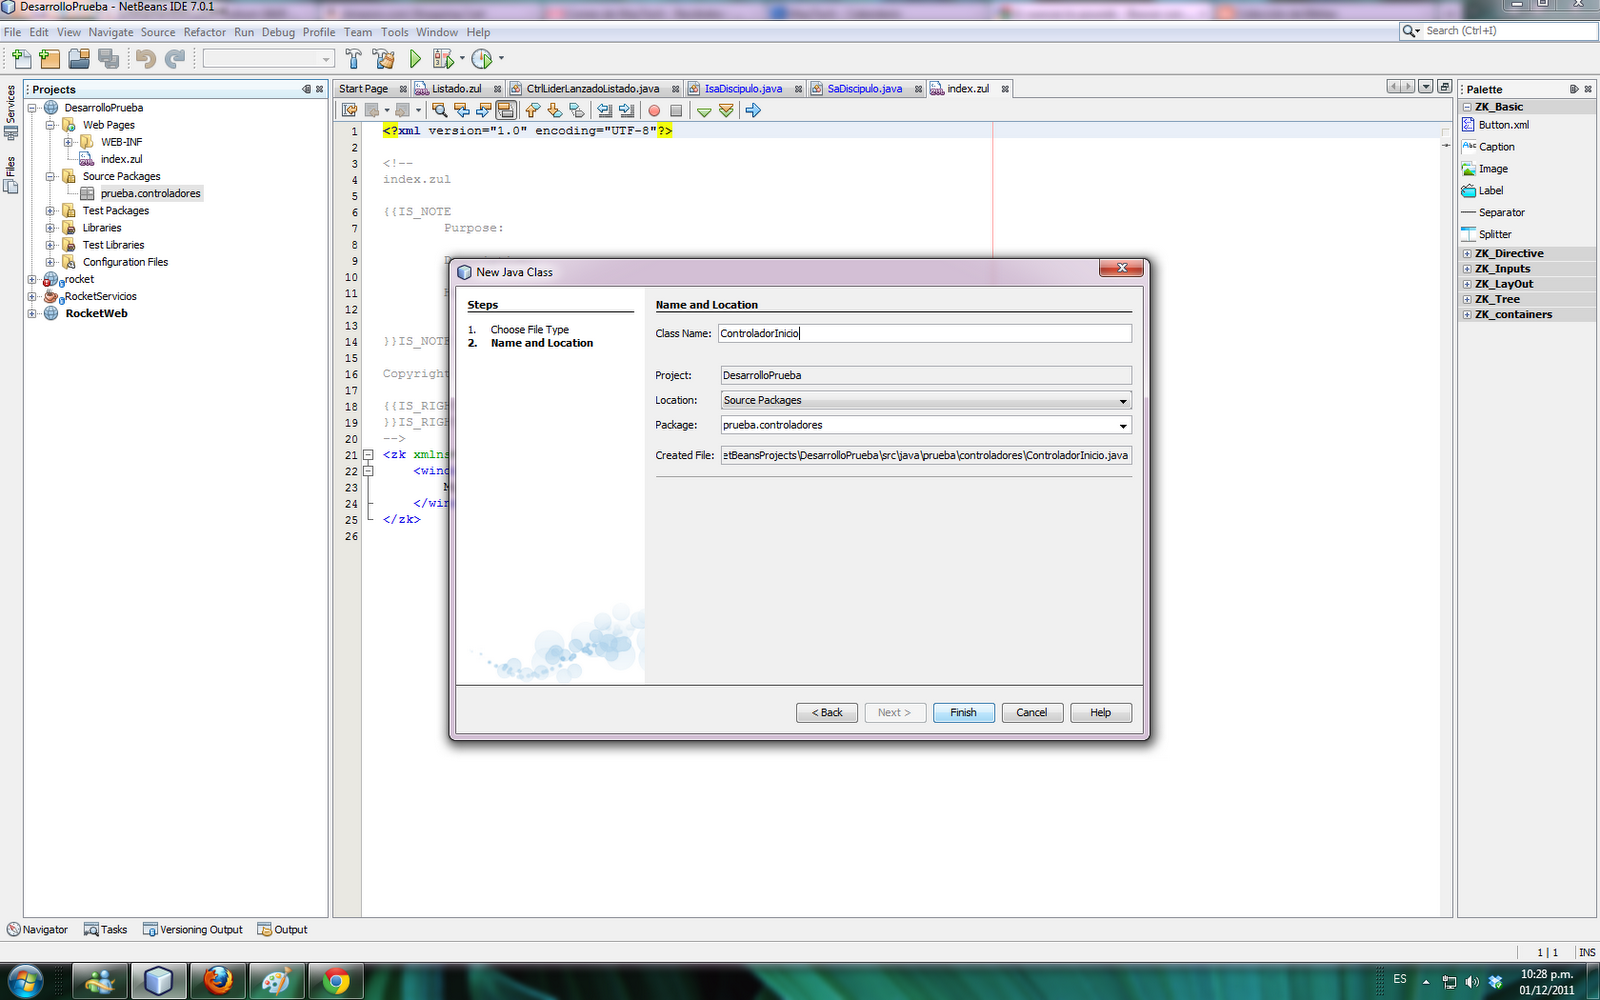This screenshot has height=1000, width=1600.
Task: Click the Undo arrow in the main toolbar
Action: 146,59
